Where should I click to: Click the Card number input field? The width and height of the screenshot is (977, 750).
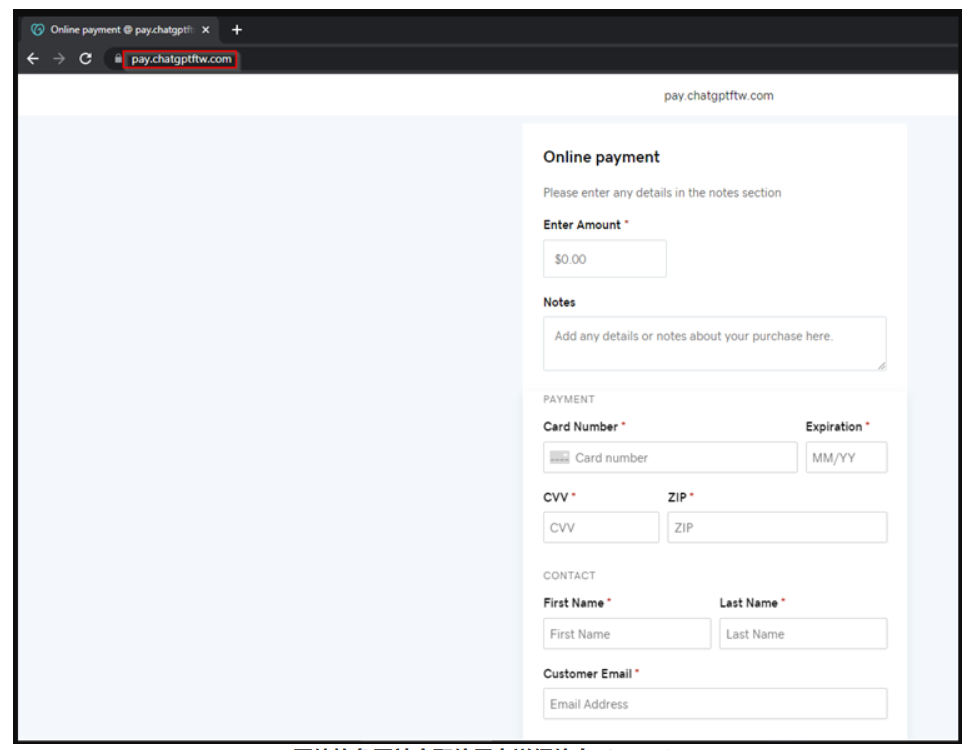tap(670, 458)
